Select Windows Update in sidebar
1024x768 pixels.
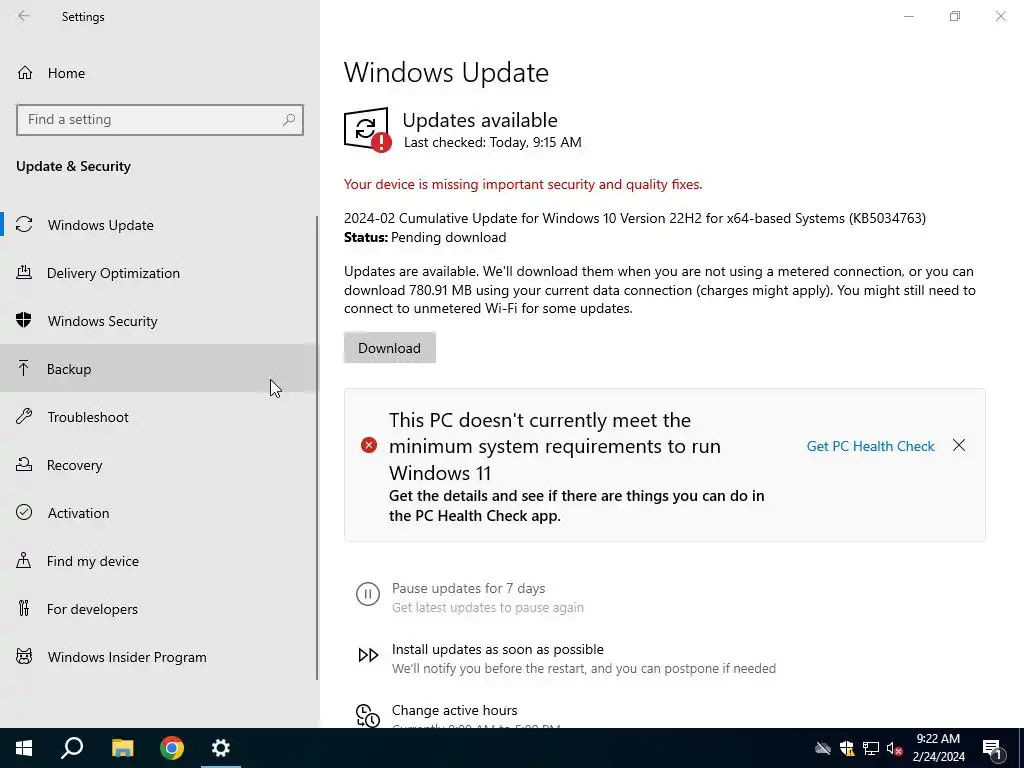click(159, 225)
